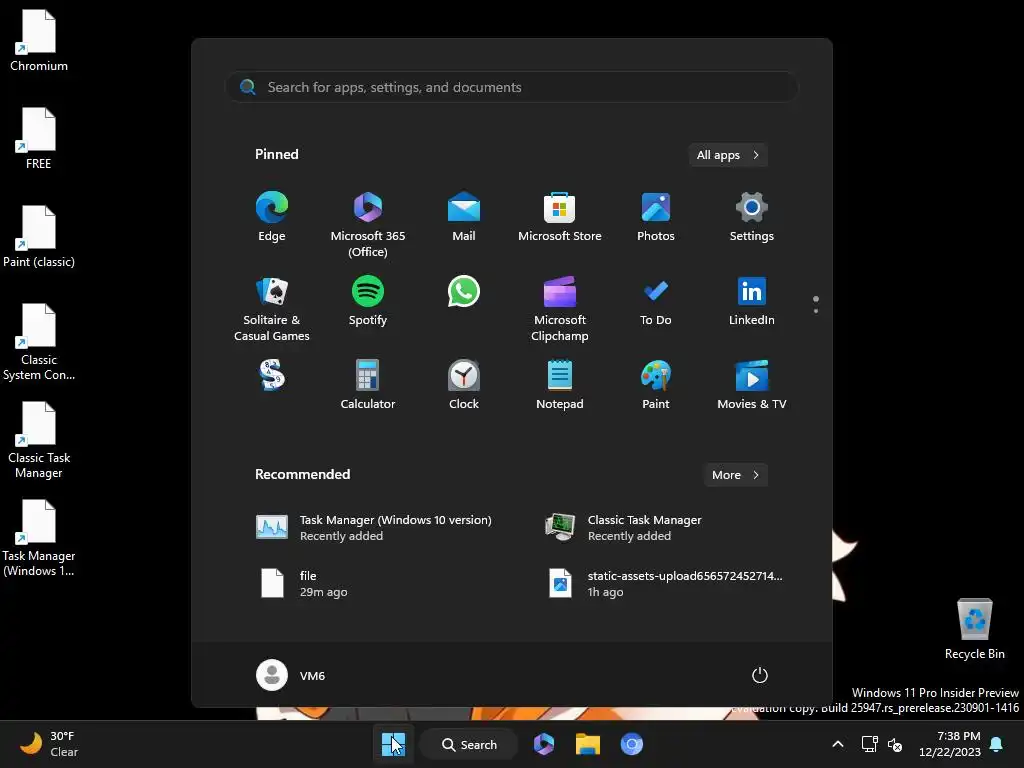Launch Spotify from the Start menu
This screenshot has height=768, width=1024.
pos(368,300)
